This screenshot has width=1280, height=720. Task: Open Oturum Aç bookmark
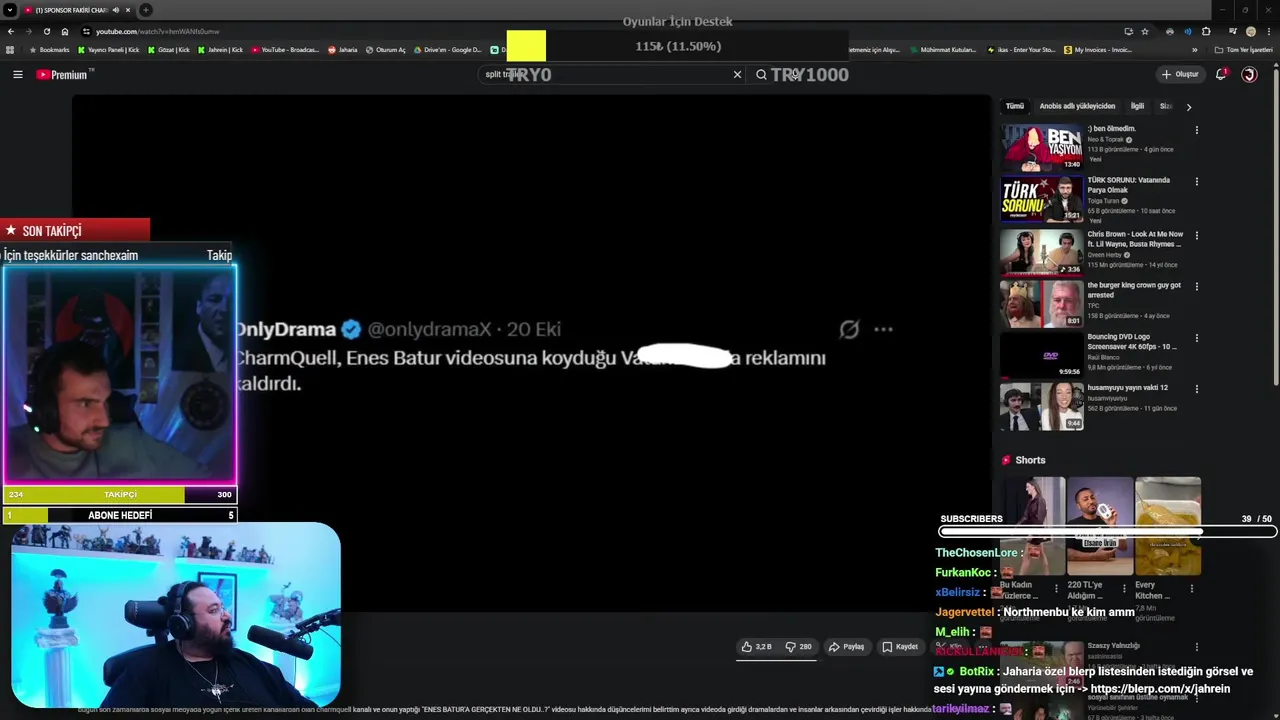[x=386, y=50]
